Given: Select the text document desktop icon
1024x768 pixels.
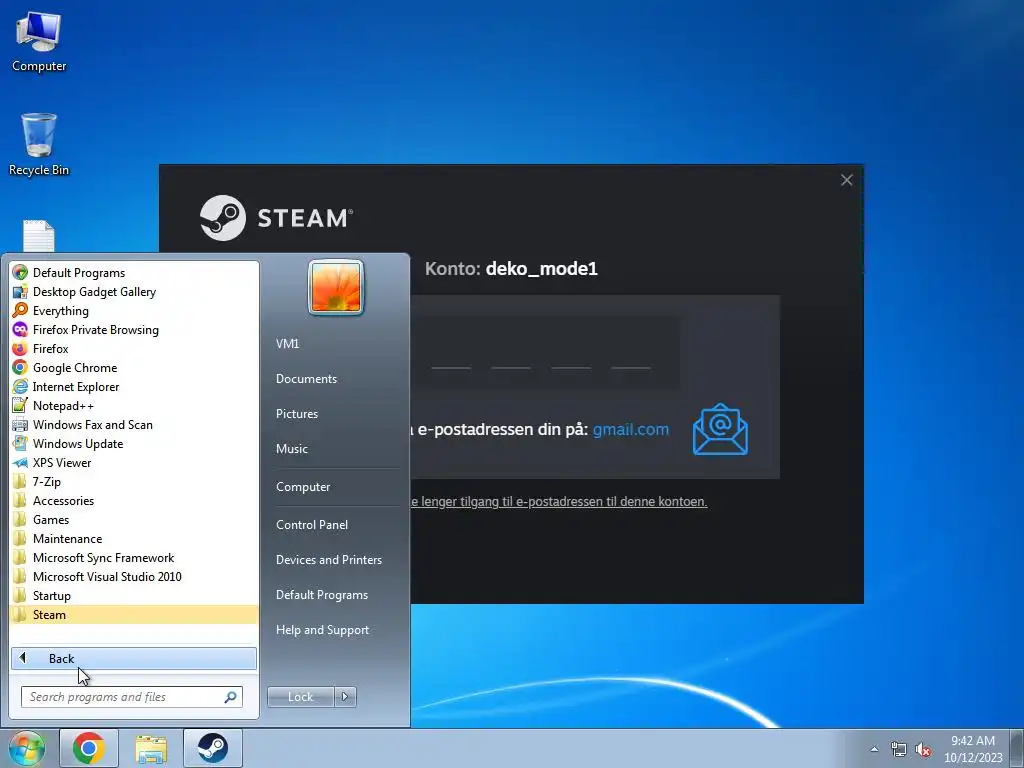Looking at the screenshot, I should tap(39, 236).
